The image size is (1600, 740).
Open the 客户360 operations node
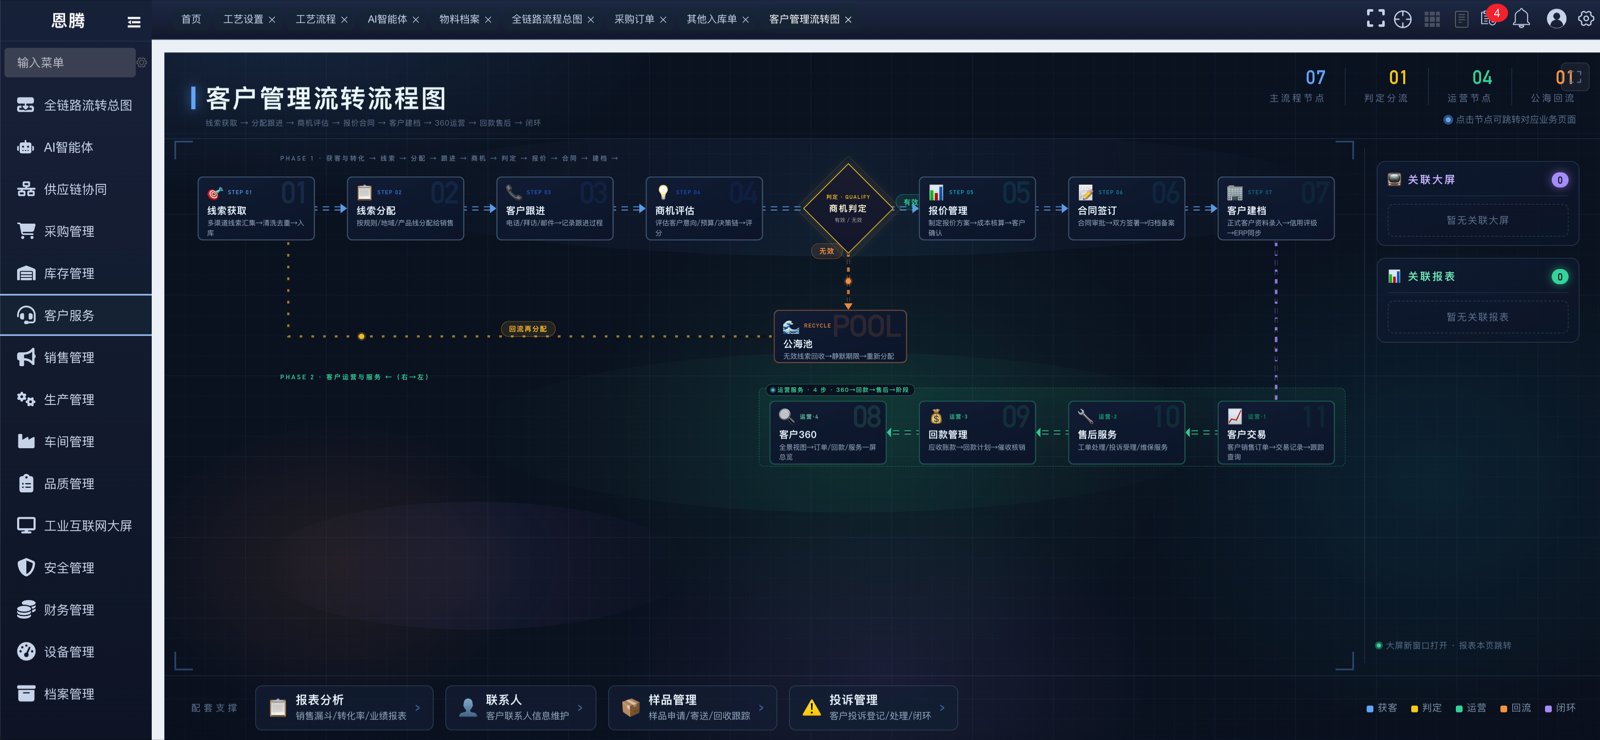pos(828,432)
